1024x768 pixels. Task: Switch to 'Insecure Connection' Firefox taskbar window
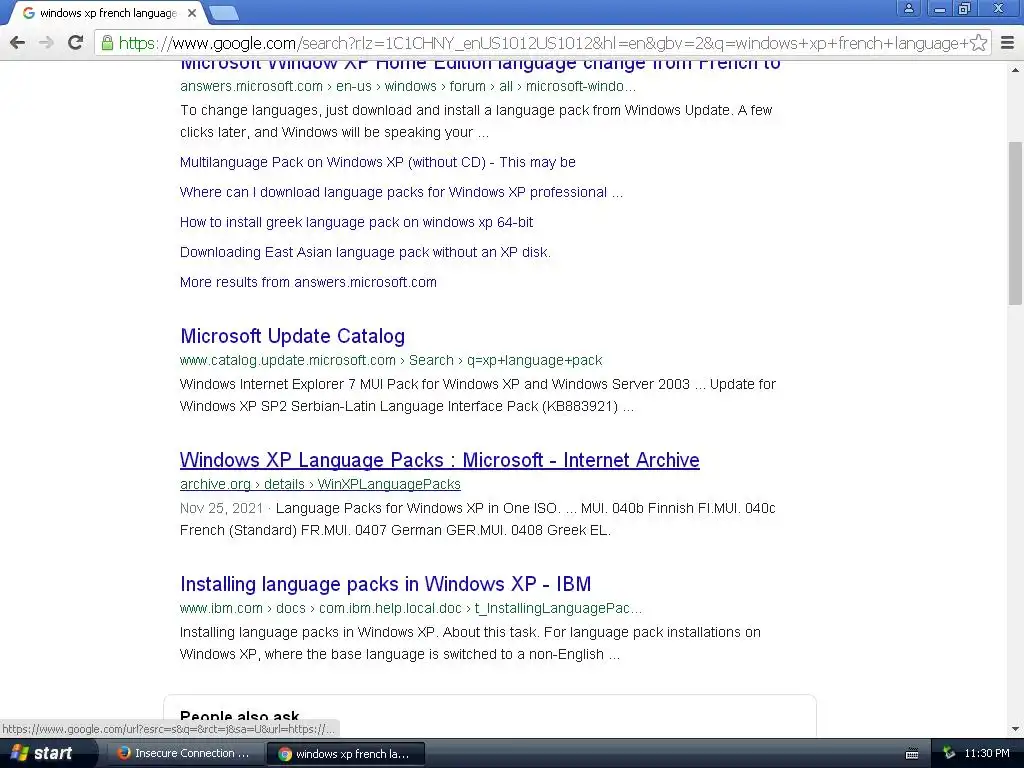tap(184, 753)
